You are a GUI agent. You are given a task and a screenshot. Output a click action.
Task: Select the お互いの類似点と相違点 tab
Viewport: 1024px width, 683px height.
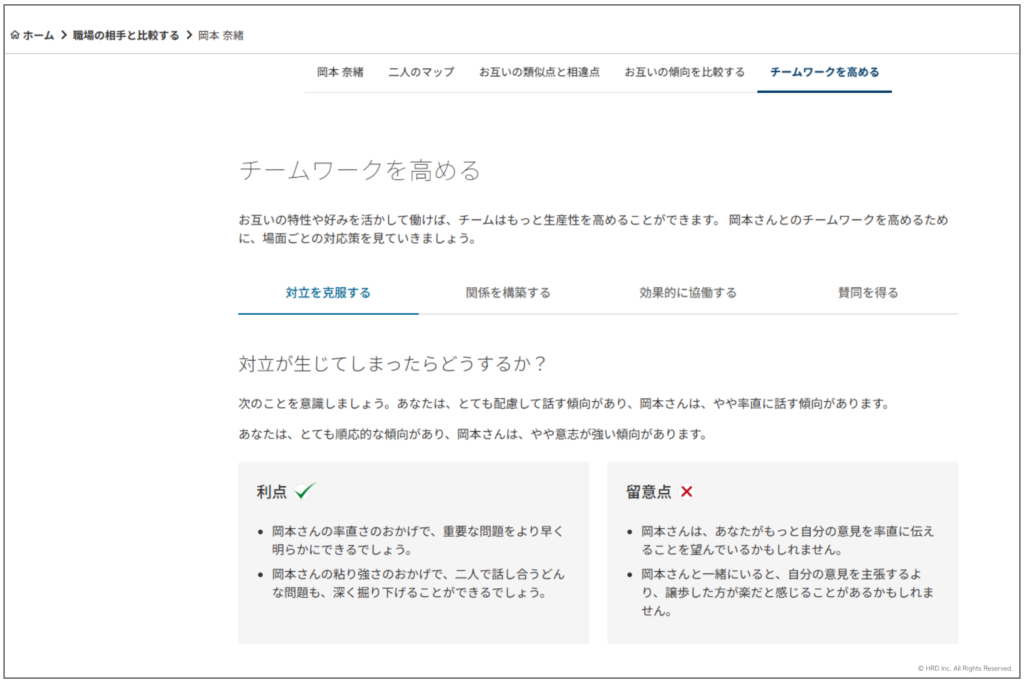click(x=539, y=72)
